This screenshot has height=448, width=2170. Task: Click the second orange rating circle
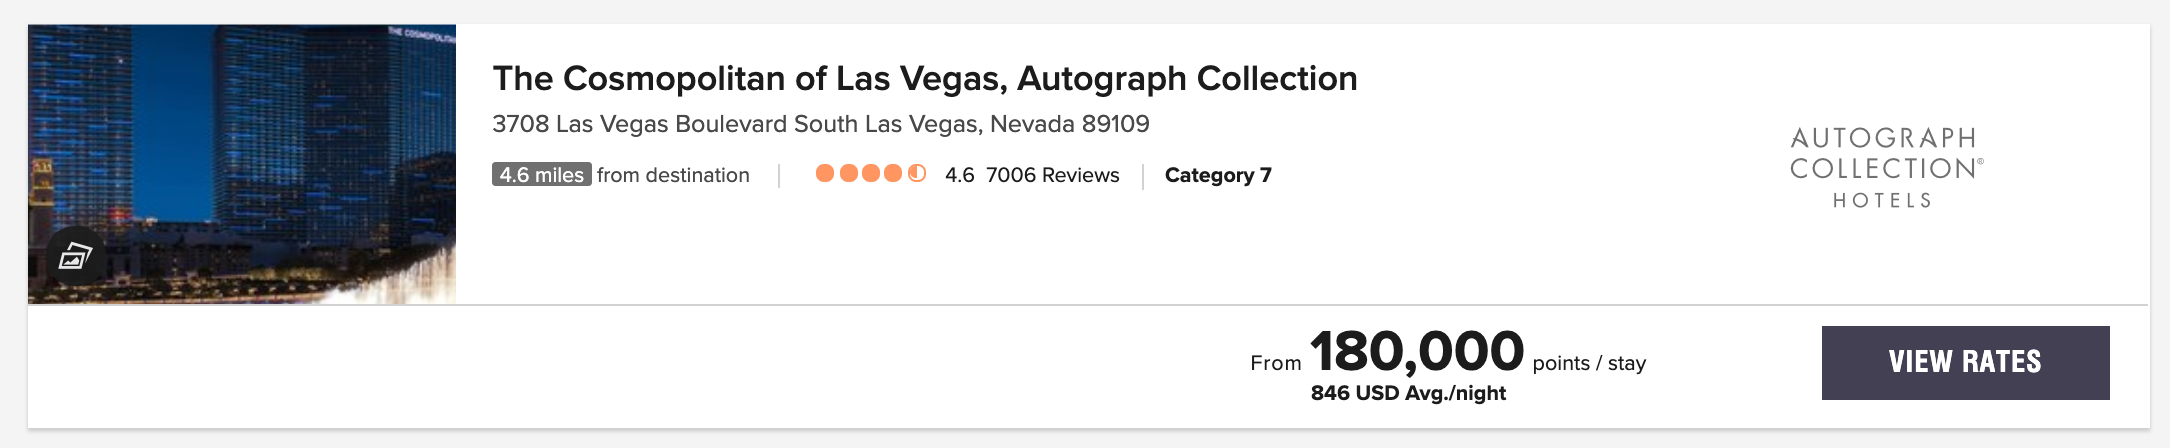(848, 174)
